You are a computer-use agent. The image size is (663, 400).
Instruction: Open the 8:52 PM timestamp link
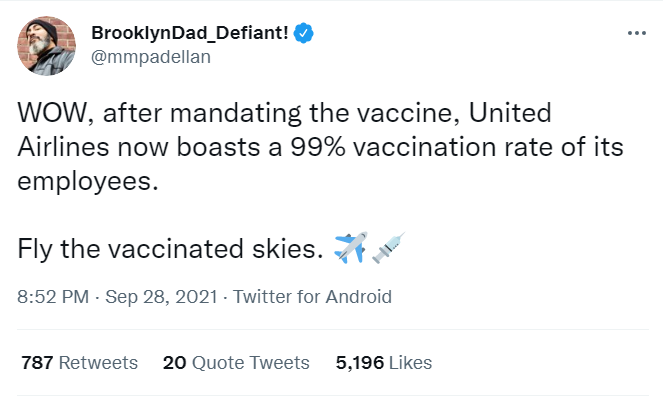pyautogui.click(x=51, y=296)
